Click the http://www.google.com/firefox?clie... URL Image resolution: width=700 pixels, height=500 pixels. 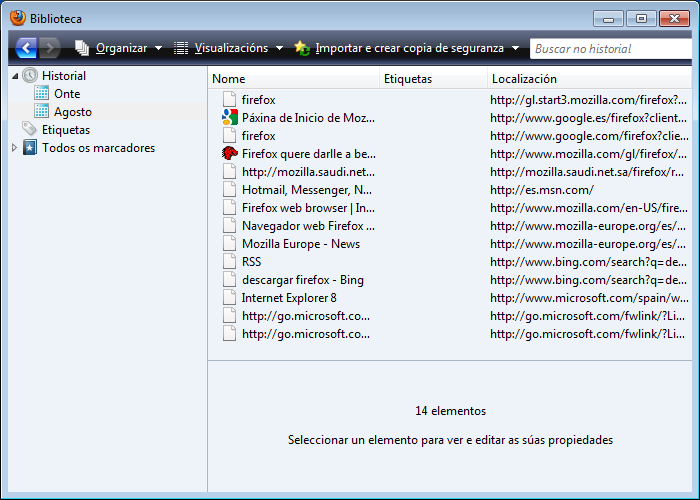[589, 136]
